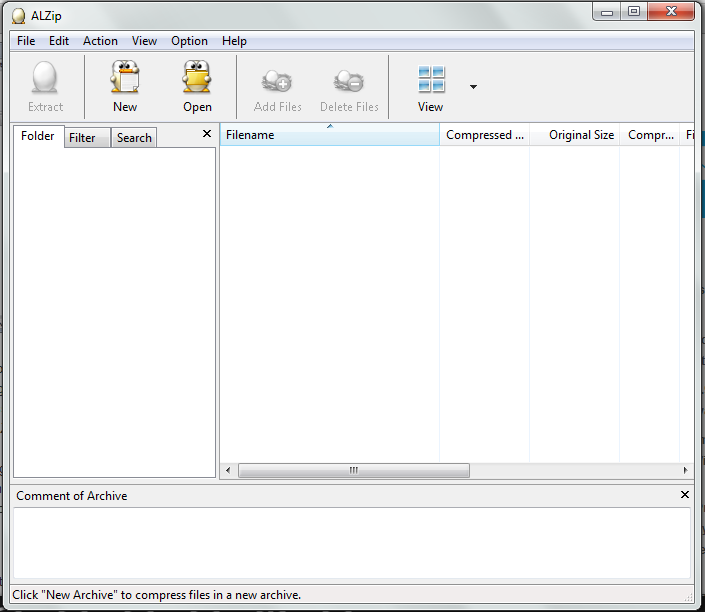Switch to the Folder tab
Screen dimensions: 705x612
(x=38, y=136)
